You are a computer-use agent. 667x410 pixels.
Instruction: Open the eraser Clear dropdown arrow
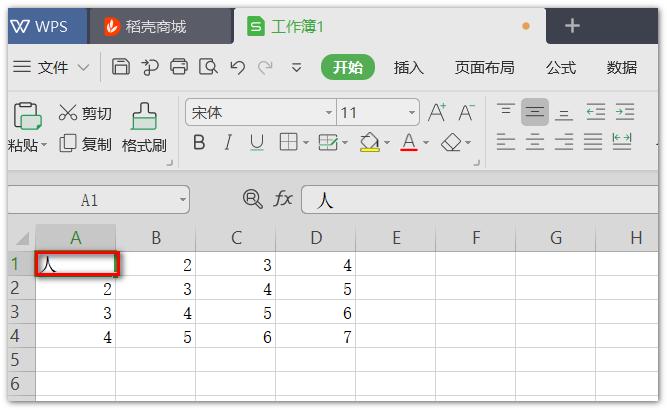(468, 142)
